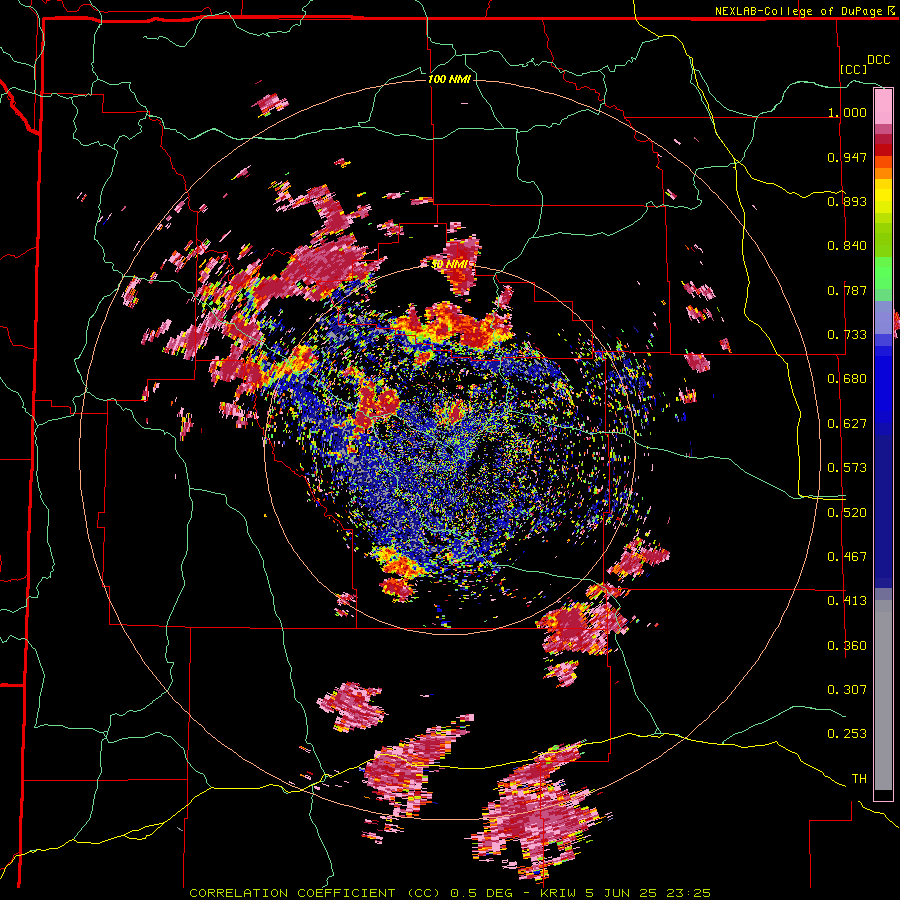Click the 0.733 legend value
Image resolution: width=900 pixels, height=900 pixels.
847,335
